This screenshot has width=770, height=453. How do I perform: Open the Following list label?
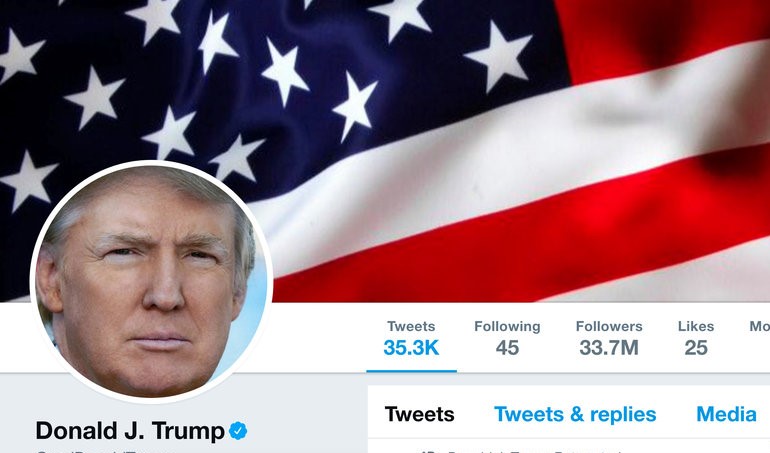pos(507,327)
